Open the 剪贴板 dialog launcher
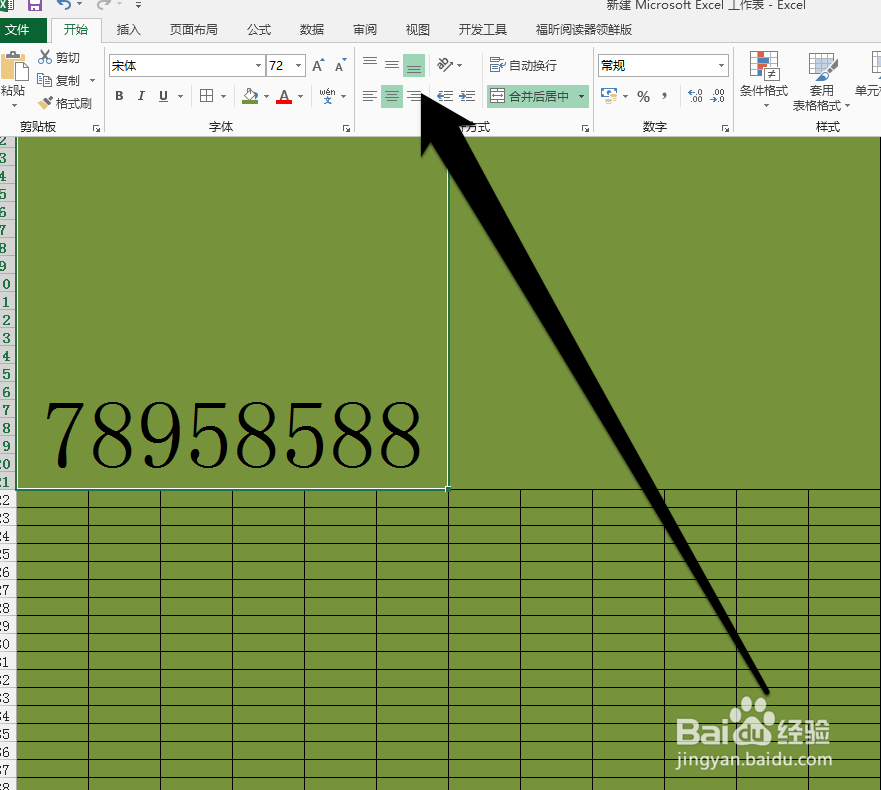Viewport: 881px width, 790px height. coord(96,129)
